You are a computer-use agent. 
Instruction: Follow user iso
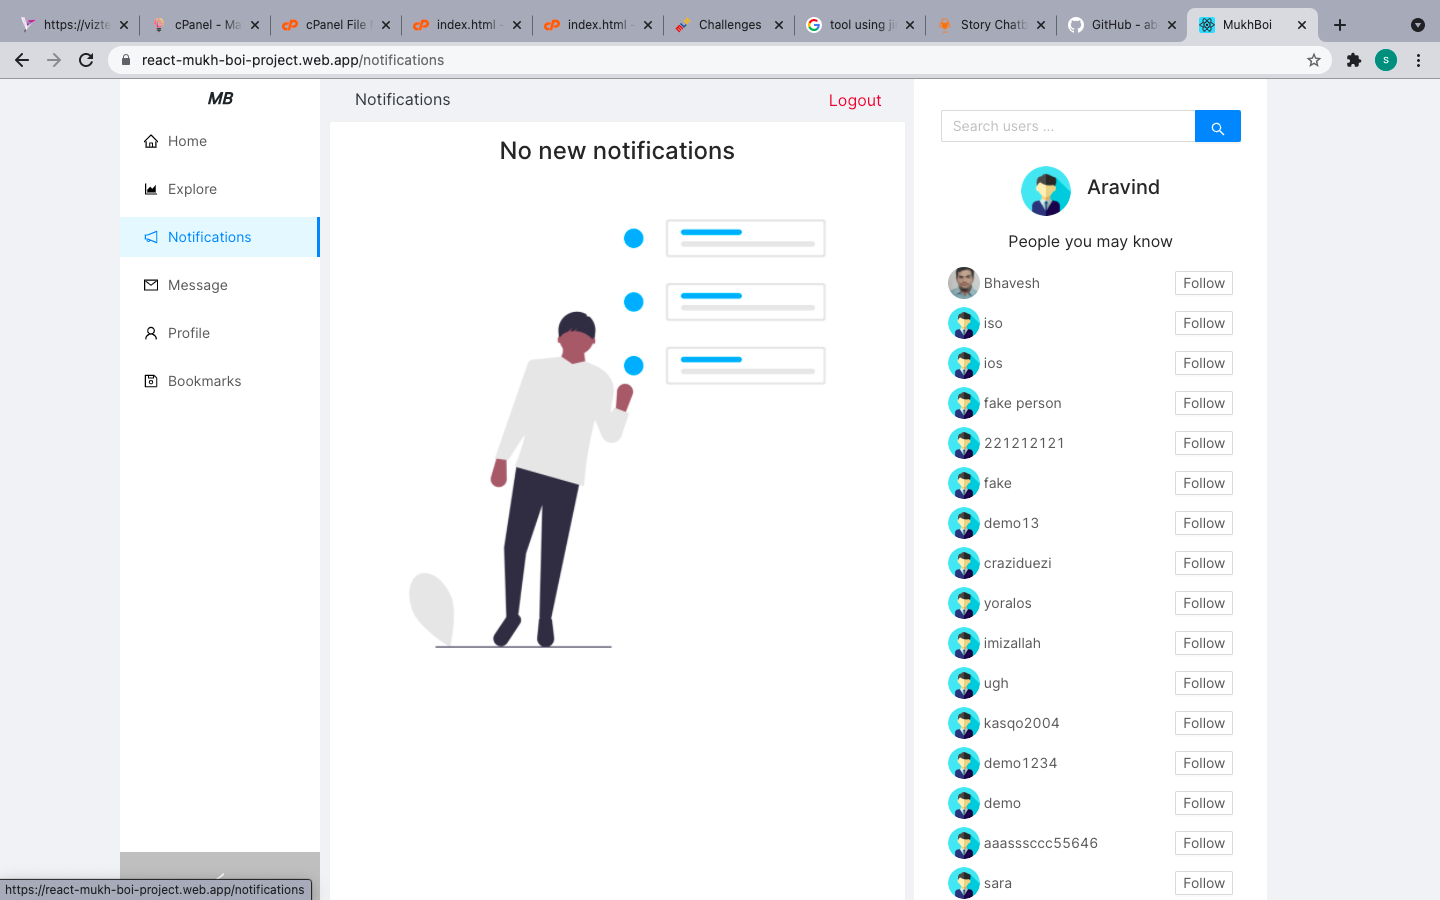(1204, 323)
